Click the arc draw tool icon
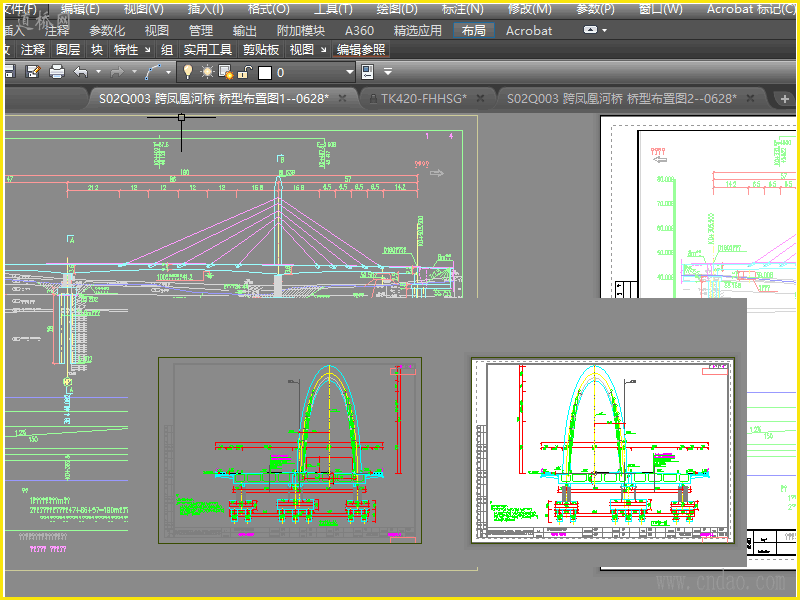Image resolution: width=800 pixels, height=600 pixels. pyautogui.click(x=153, y=72)
